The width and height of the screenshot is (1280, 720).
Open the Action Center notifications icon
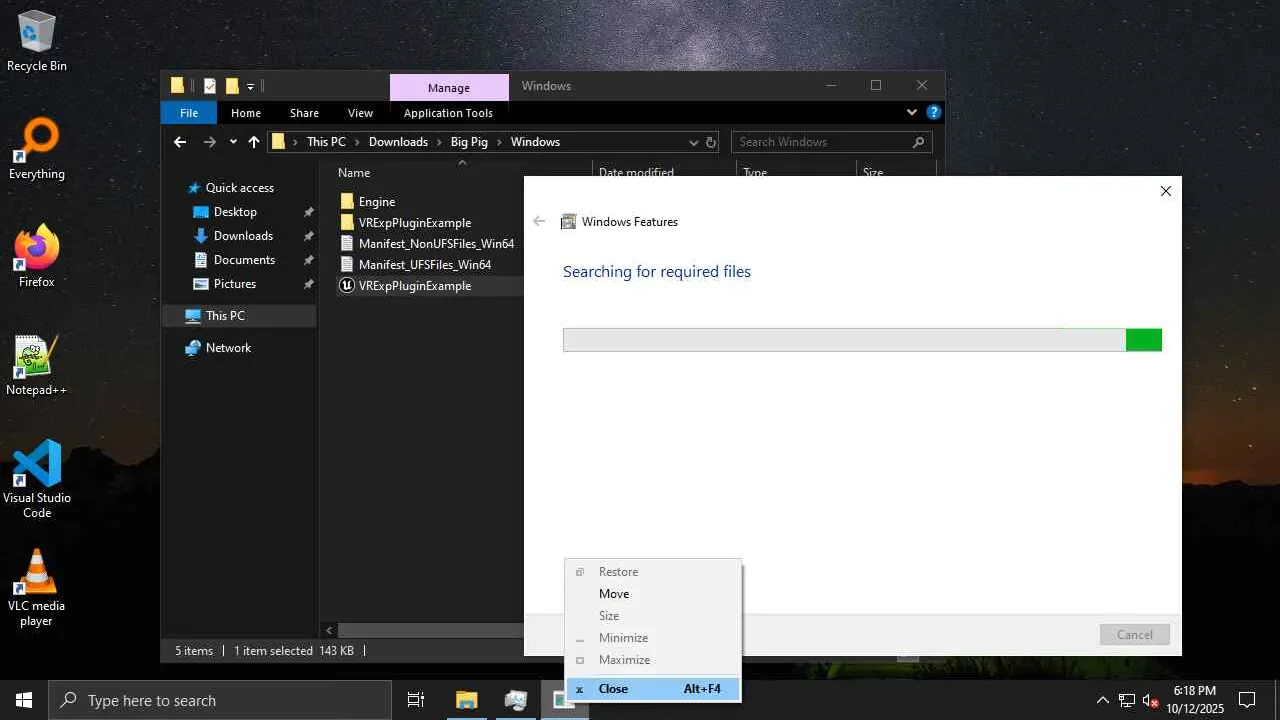(x=1247, y=700)
